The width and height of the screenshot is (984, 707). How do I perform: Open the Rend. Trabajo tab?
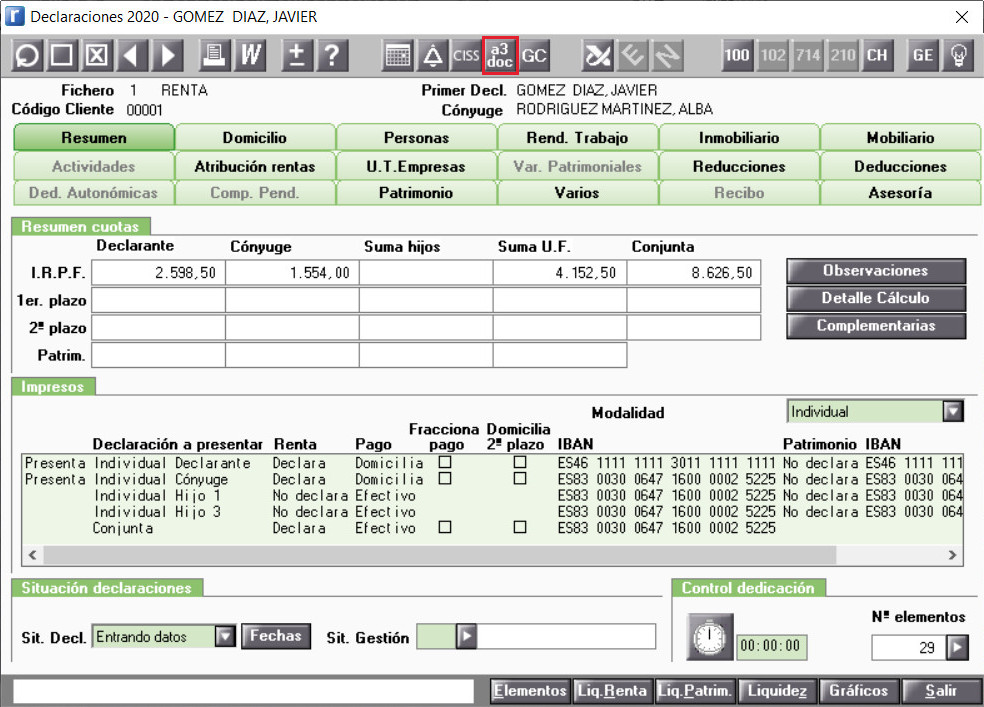pos(577,137)
